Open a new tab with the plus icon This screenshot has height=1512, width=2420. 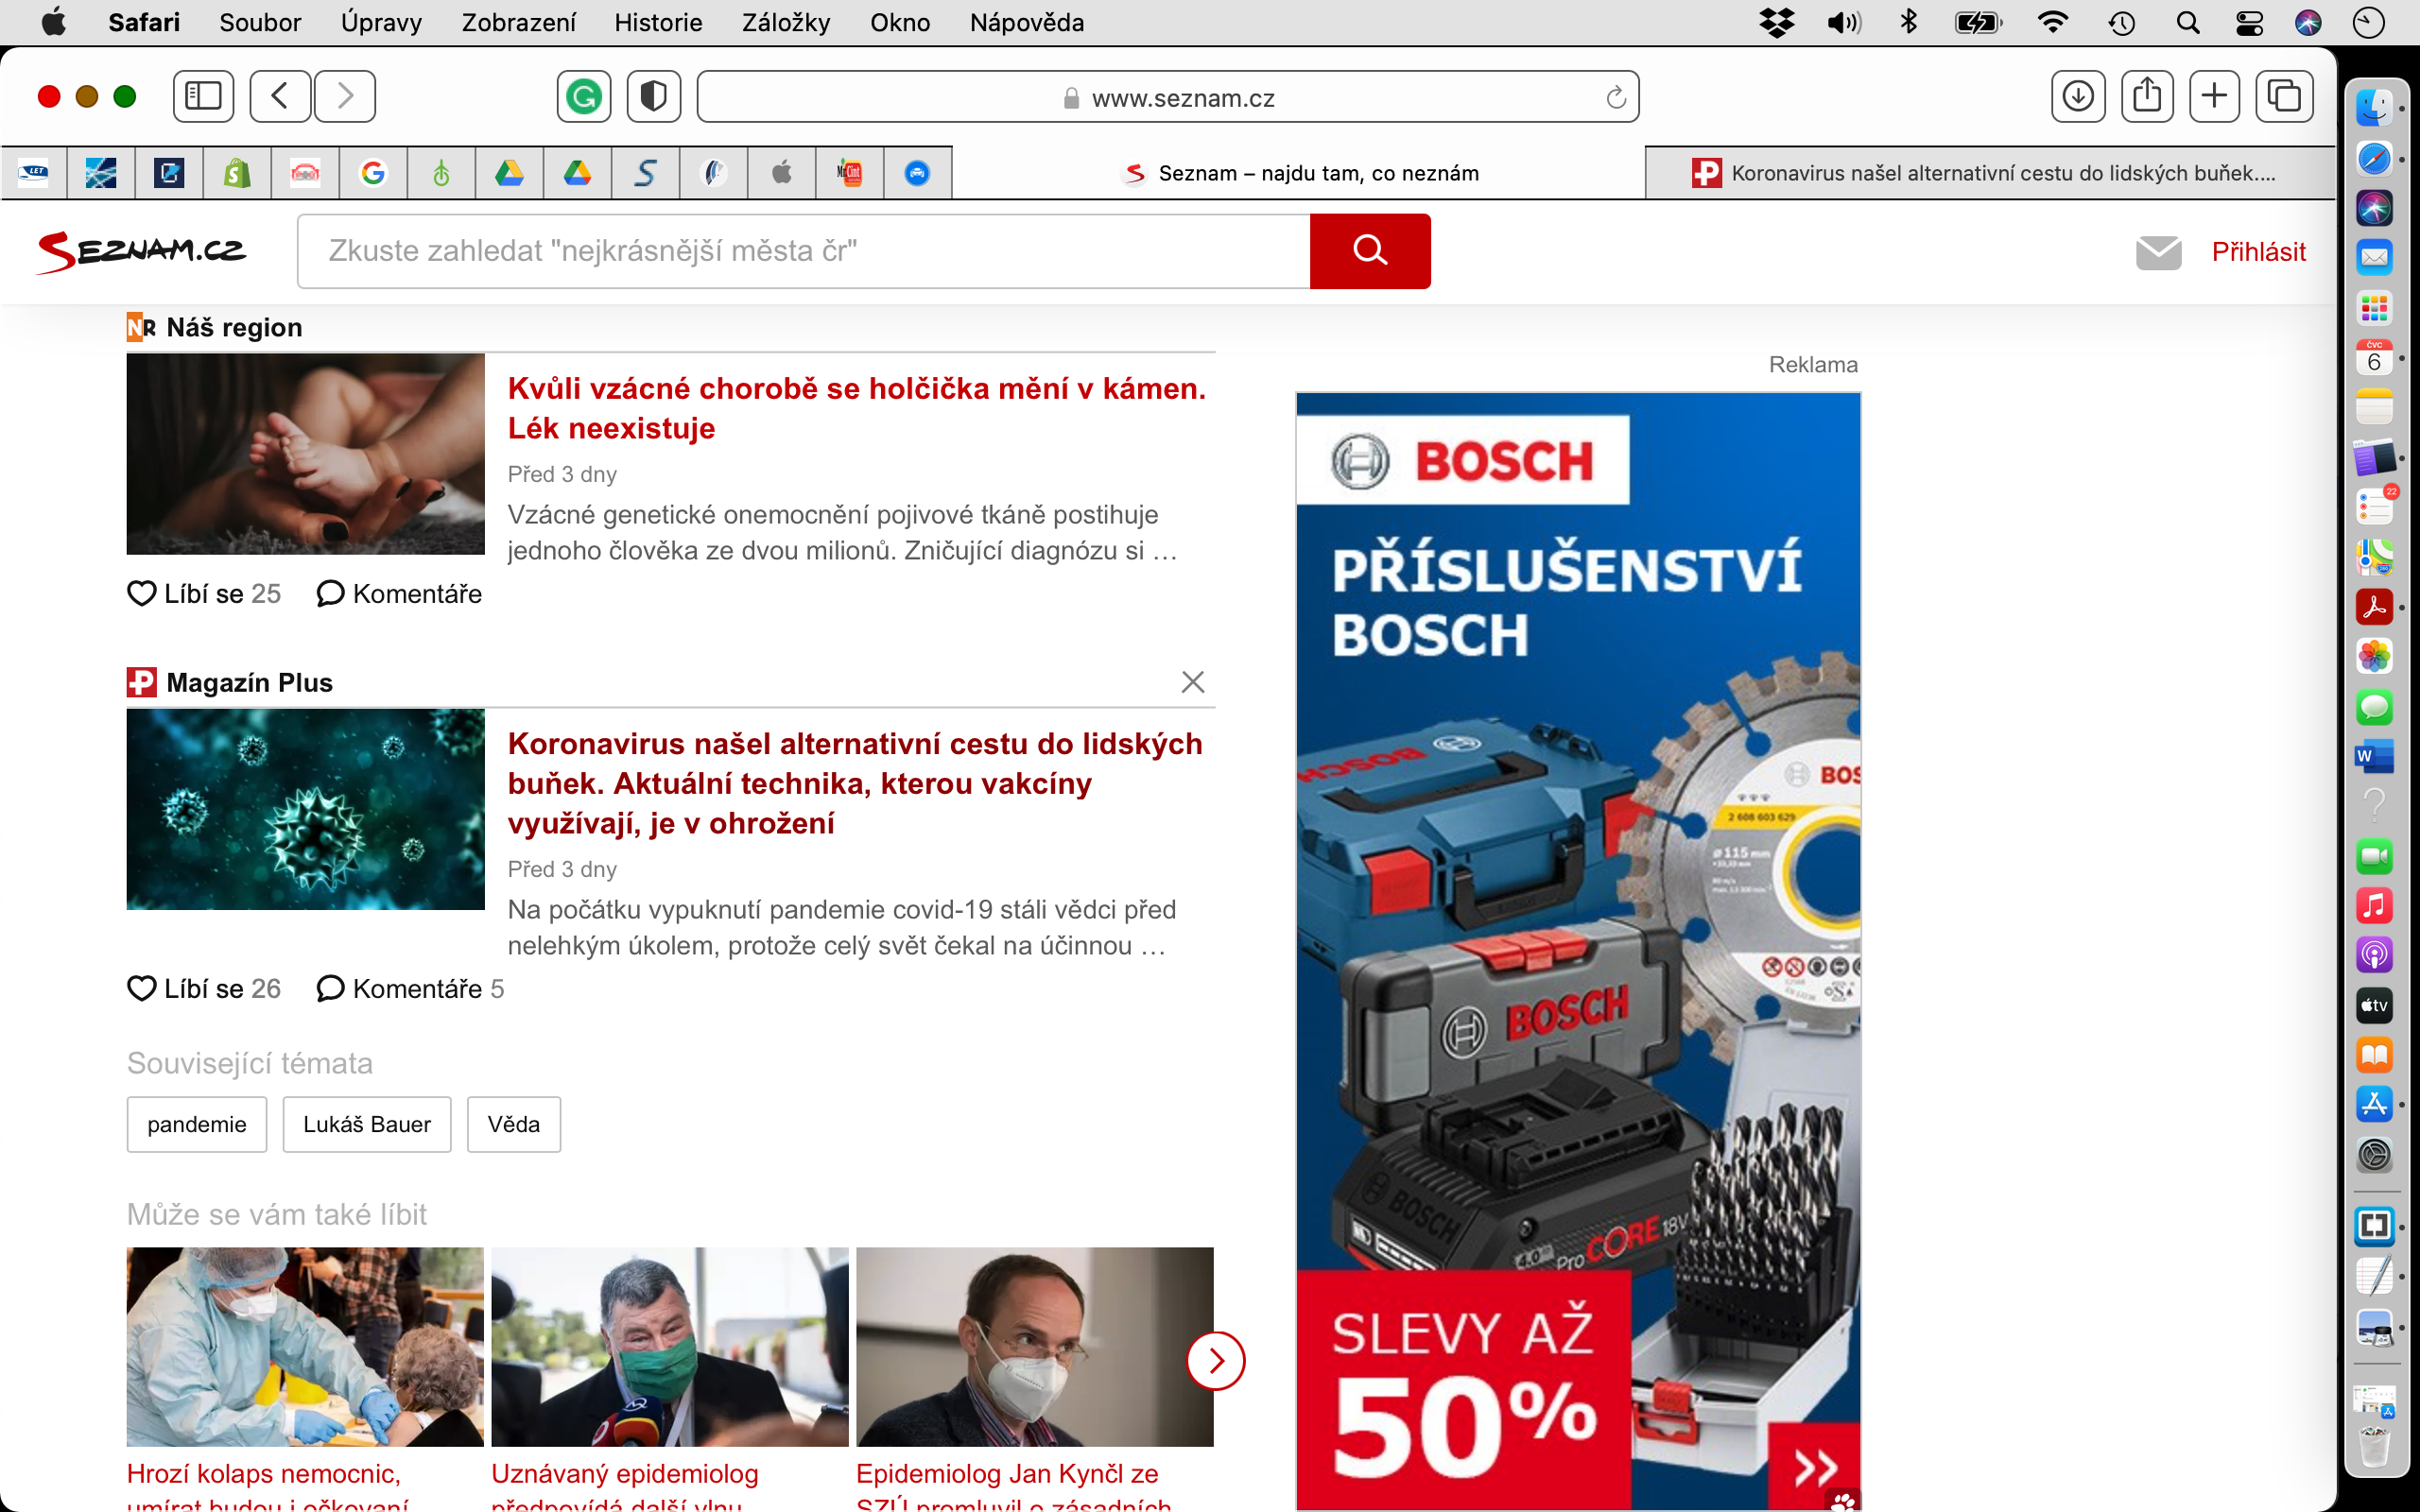click(2214, 96)
